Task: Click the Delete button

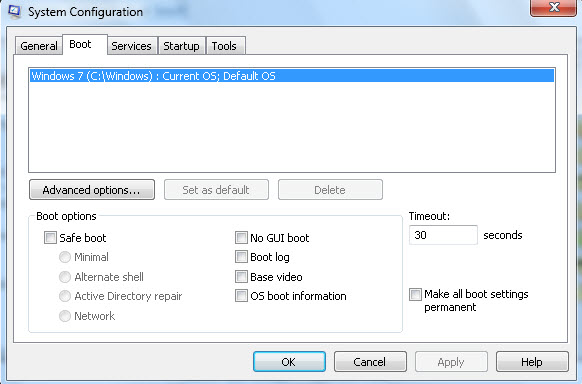Action: tap(330, 190)
